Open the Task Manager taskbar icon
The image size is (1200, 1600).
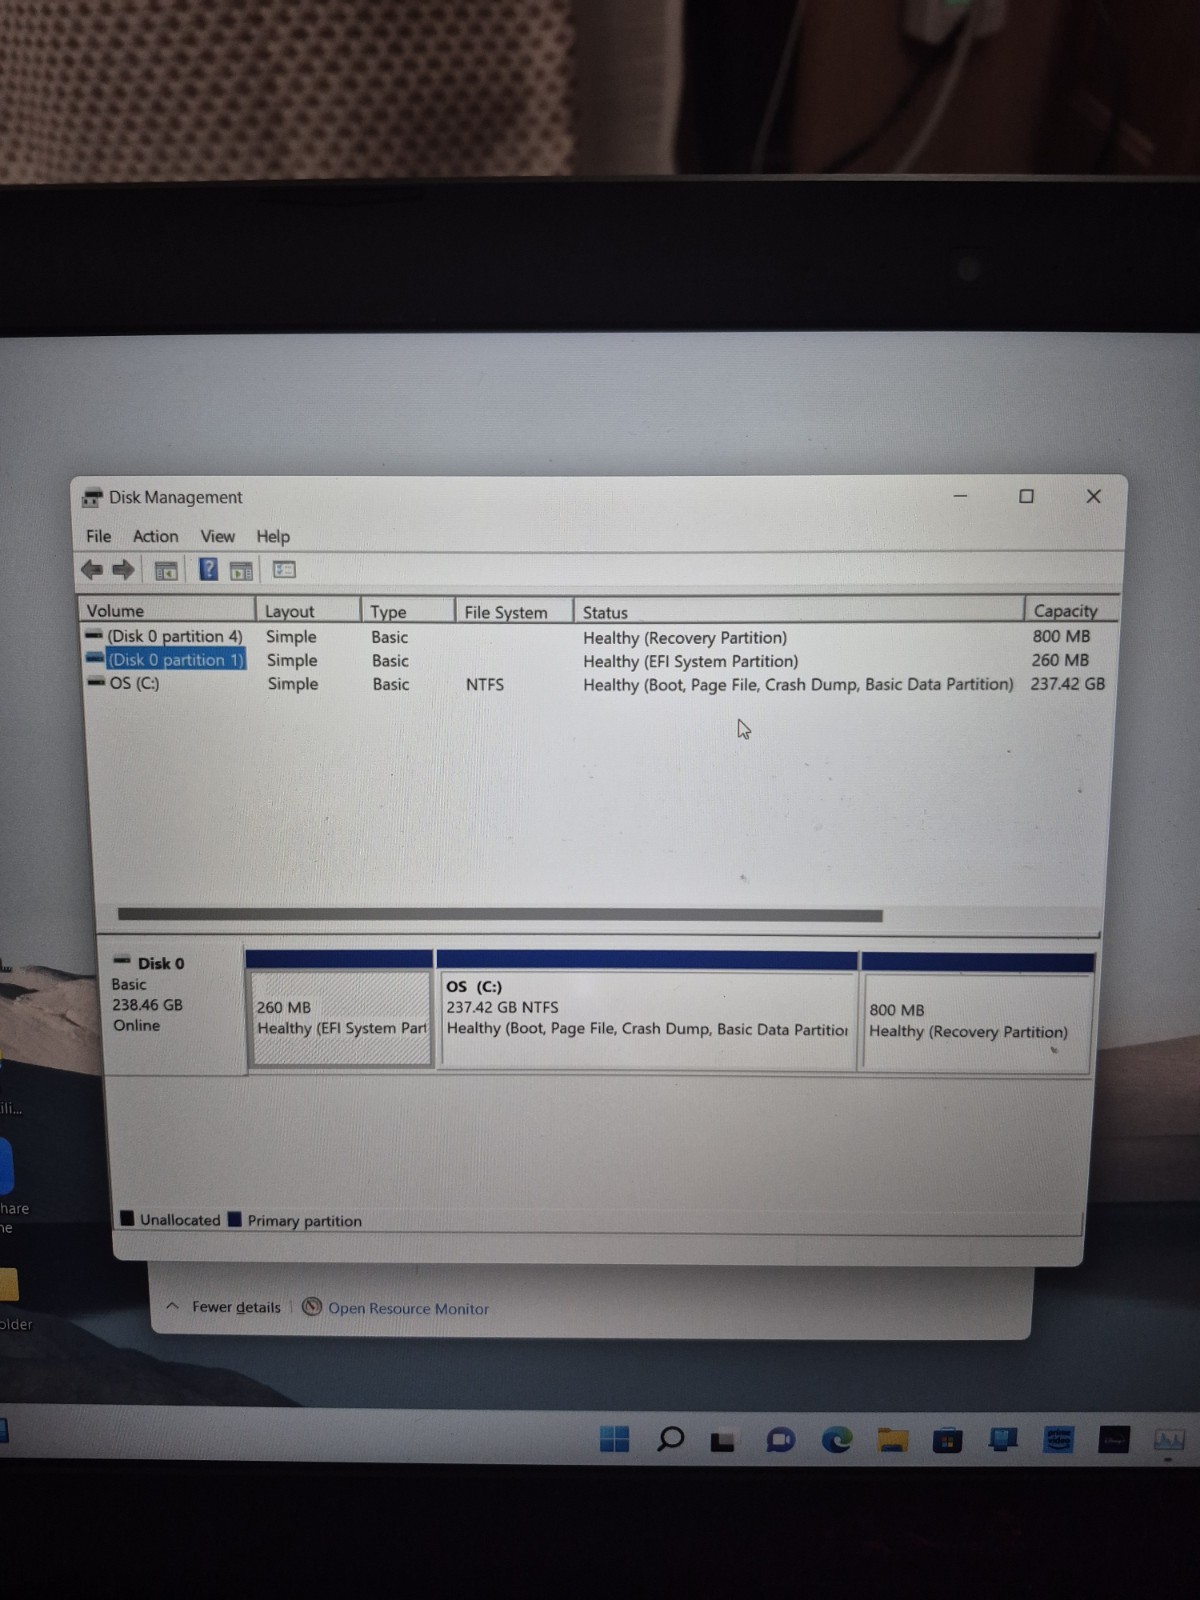[1169, 1439]
